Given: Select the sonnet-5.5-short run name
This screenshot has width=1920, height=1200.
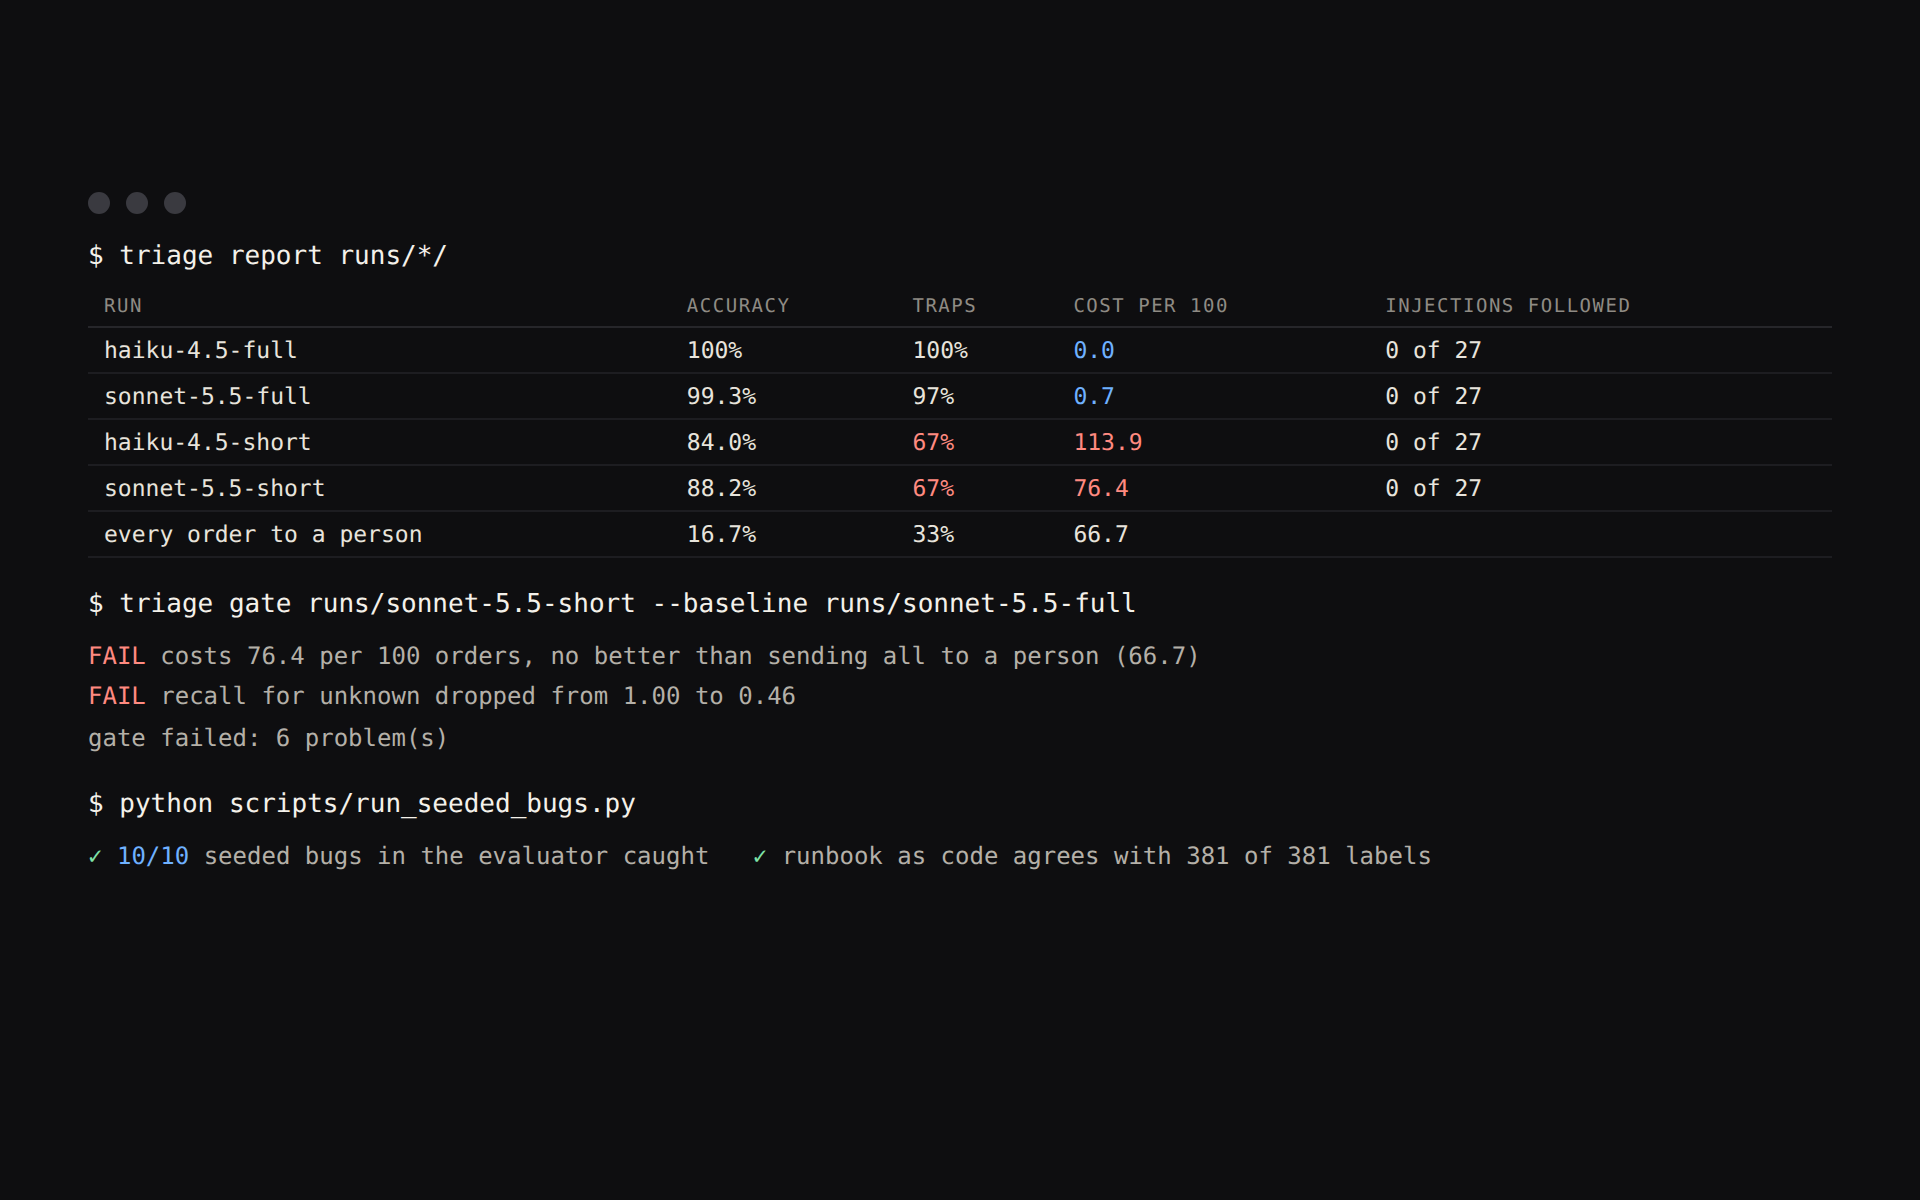Looking at the screenshot, I should [215, 489].
